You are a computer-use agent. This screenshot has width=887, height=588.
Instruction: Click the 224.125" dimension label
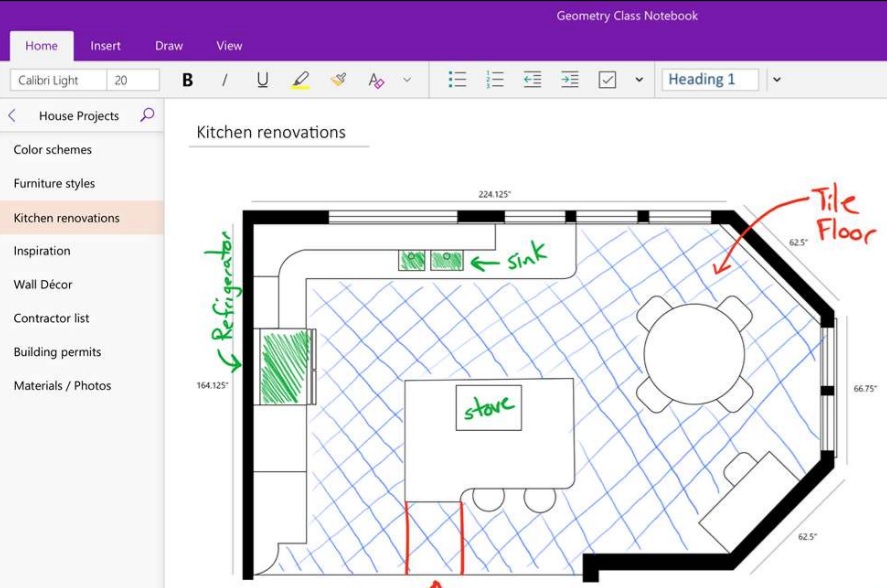494,194
